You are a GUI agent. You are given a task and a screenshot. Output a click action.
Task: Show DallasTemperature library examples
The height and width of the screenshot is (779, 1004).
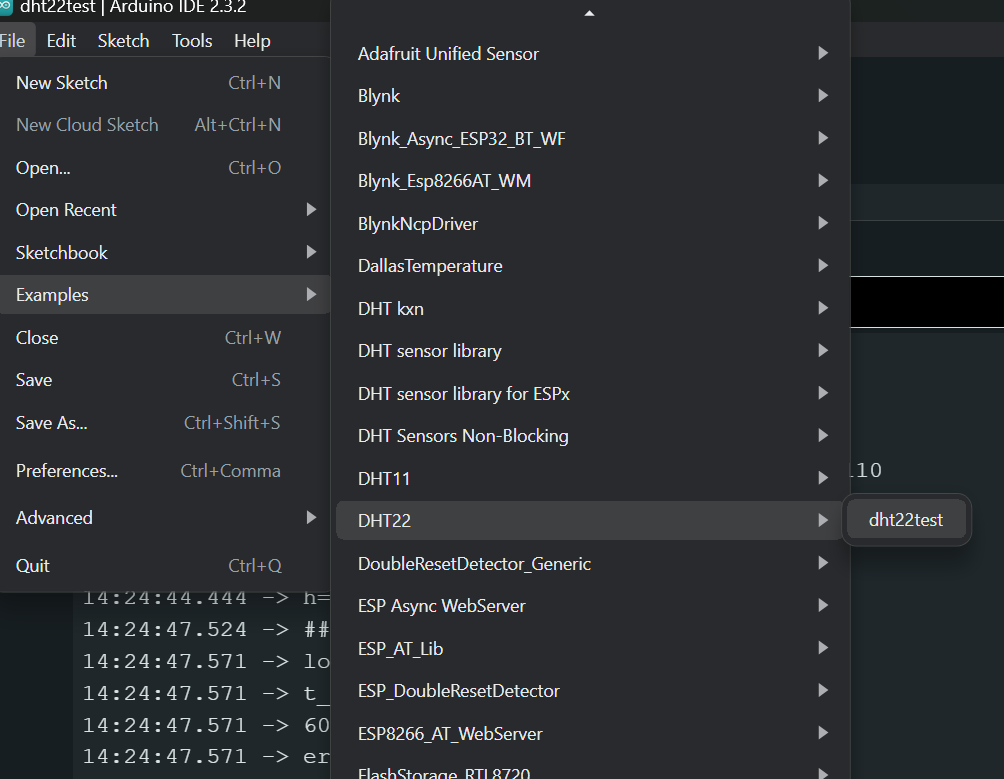click(590, 266)
